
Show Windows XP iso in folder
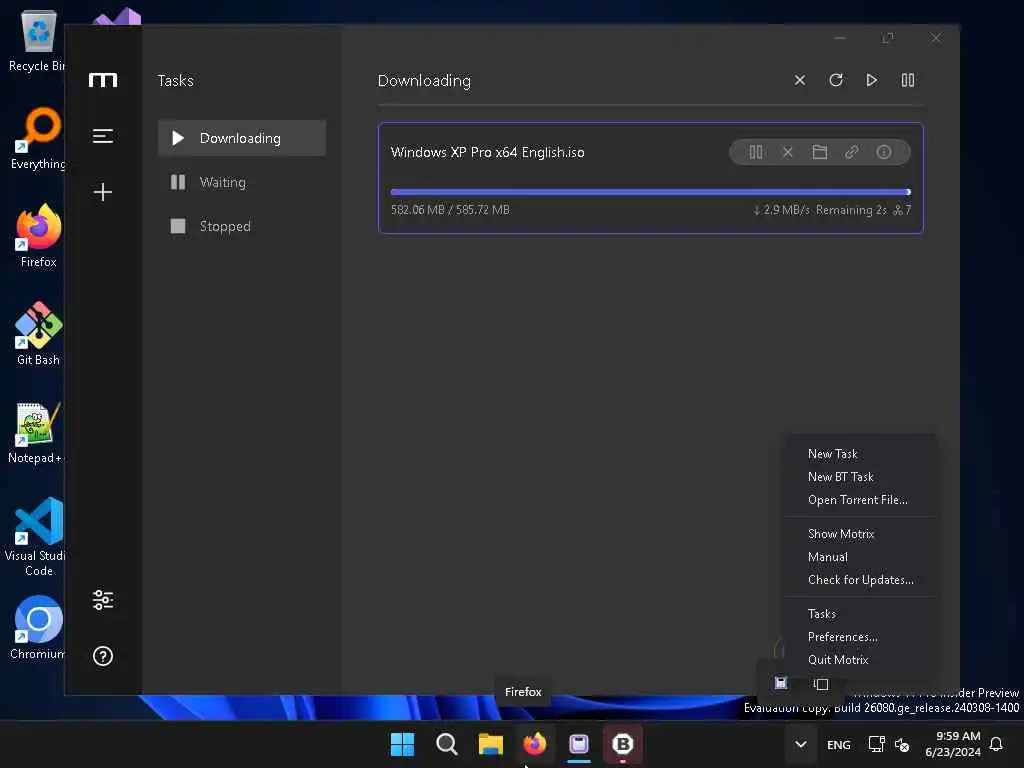820,152
